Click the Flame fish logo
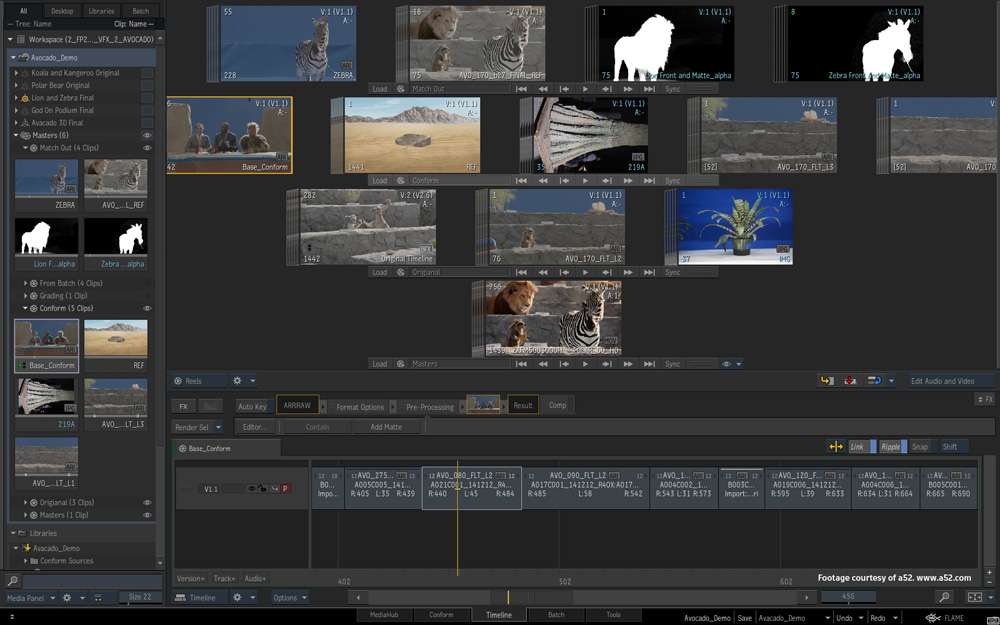Image resolution: width=1000 pixels, height=625 pixels. click(933, 617)
